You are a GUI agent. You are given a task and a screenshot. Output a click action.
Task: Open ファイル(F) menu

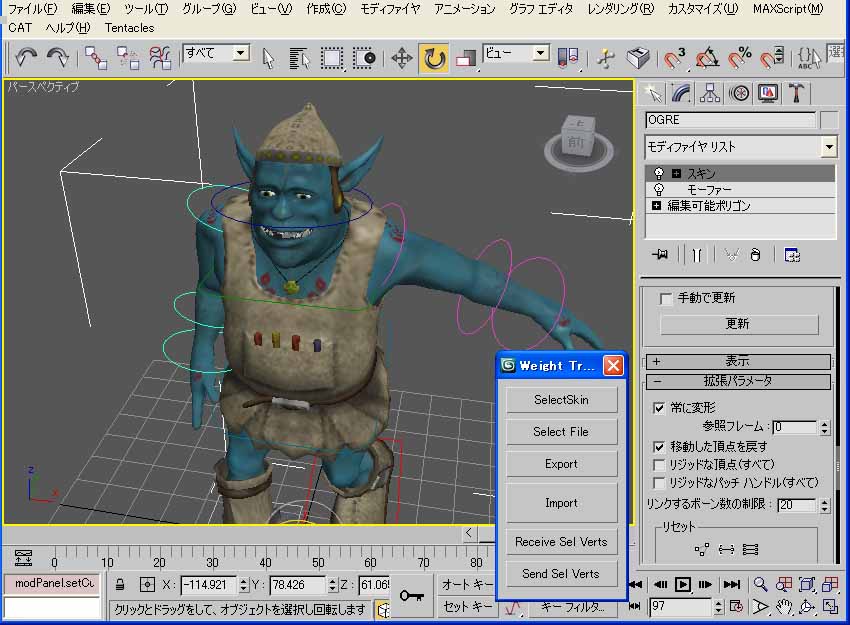pyautogui.click(x=33, y=9)
